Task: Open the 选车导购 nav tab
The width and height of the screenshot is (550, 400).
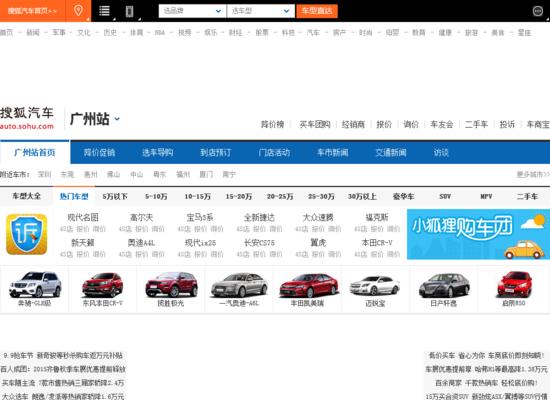Action: [x=157, y=152]
